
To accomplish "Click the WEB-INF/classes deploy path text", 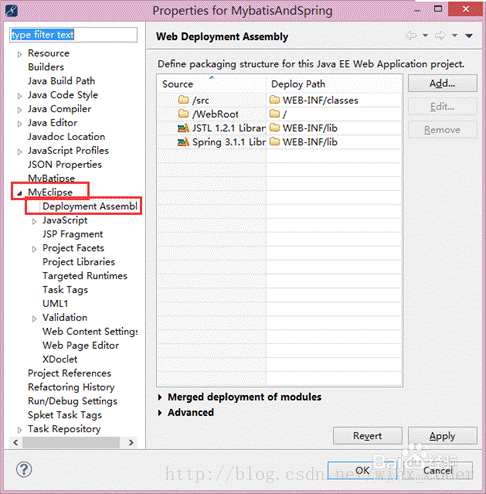I will point(321,100).
